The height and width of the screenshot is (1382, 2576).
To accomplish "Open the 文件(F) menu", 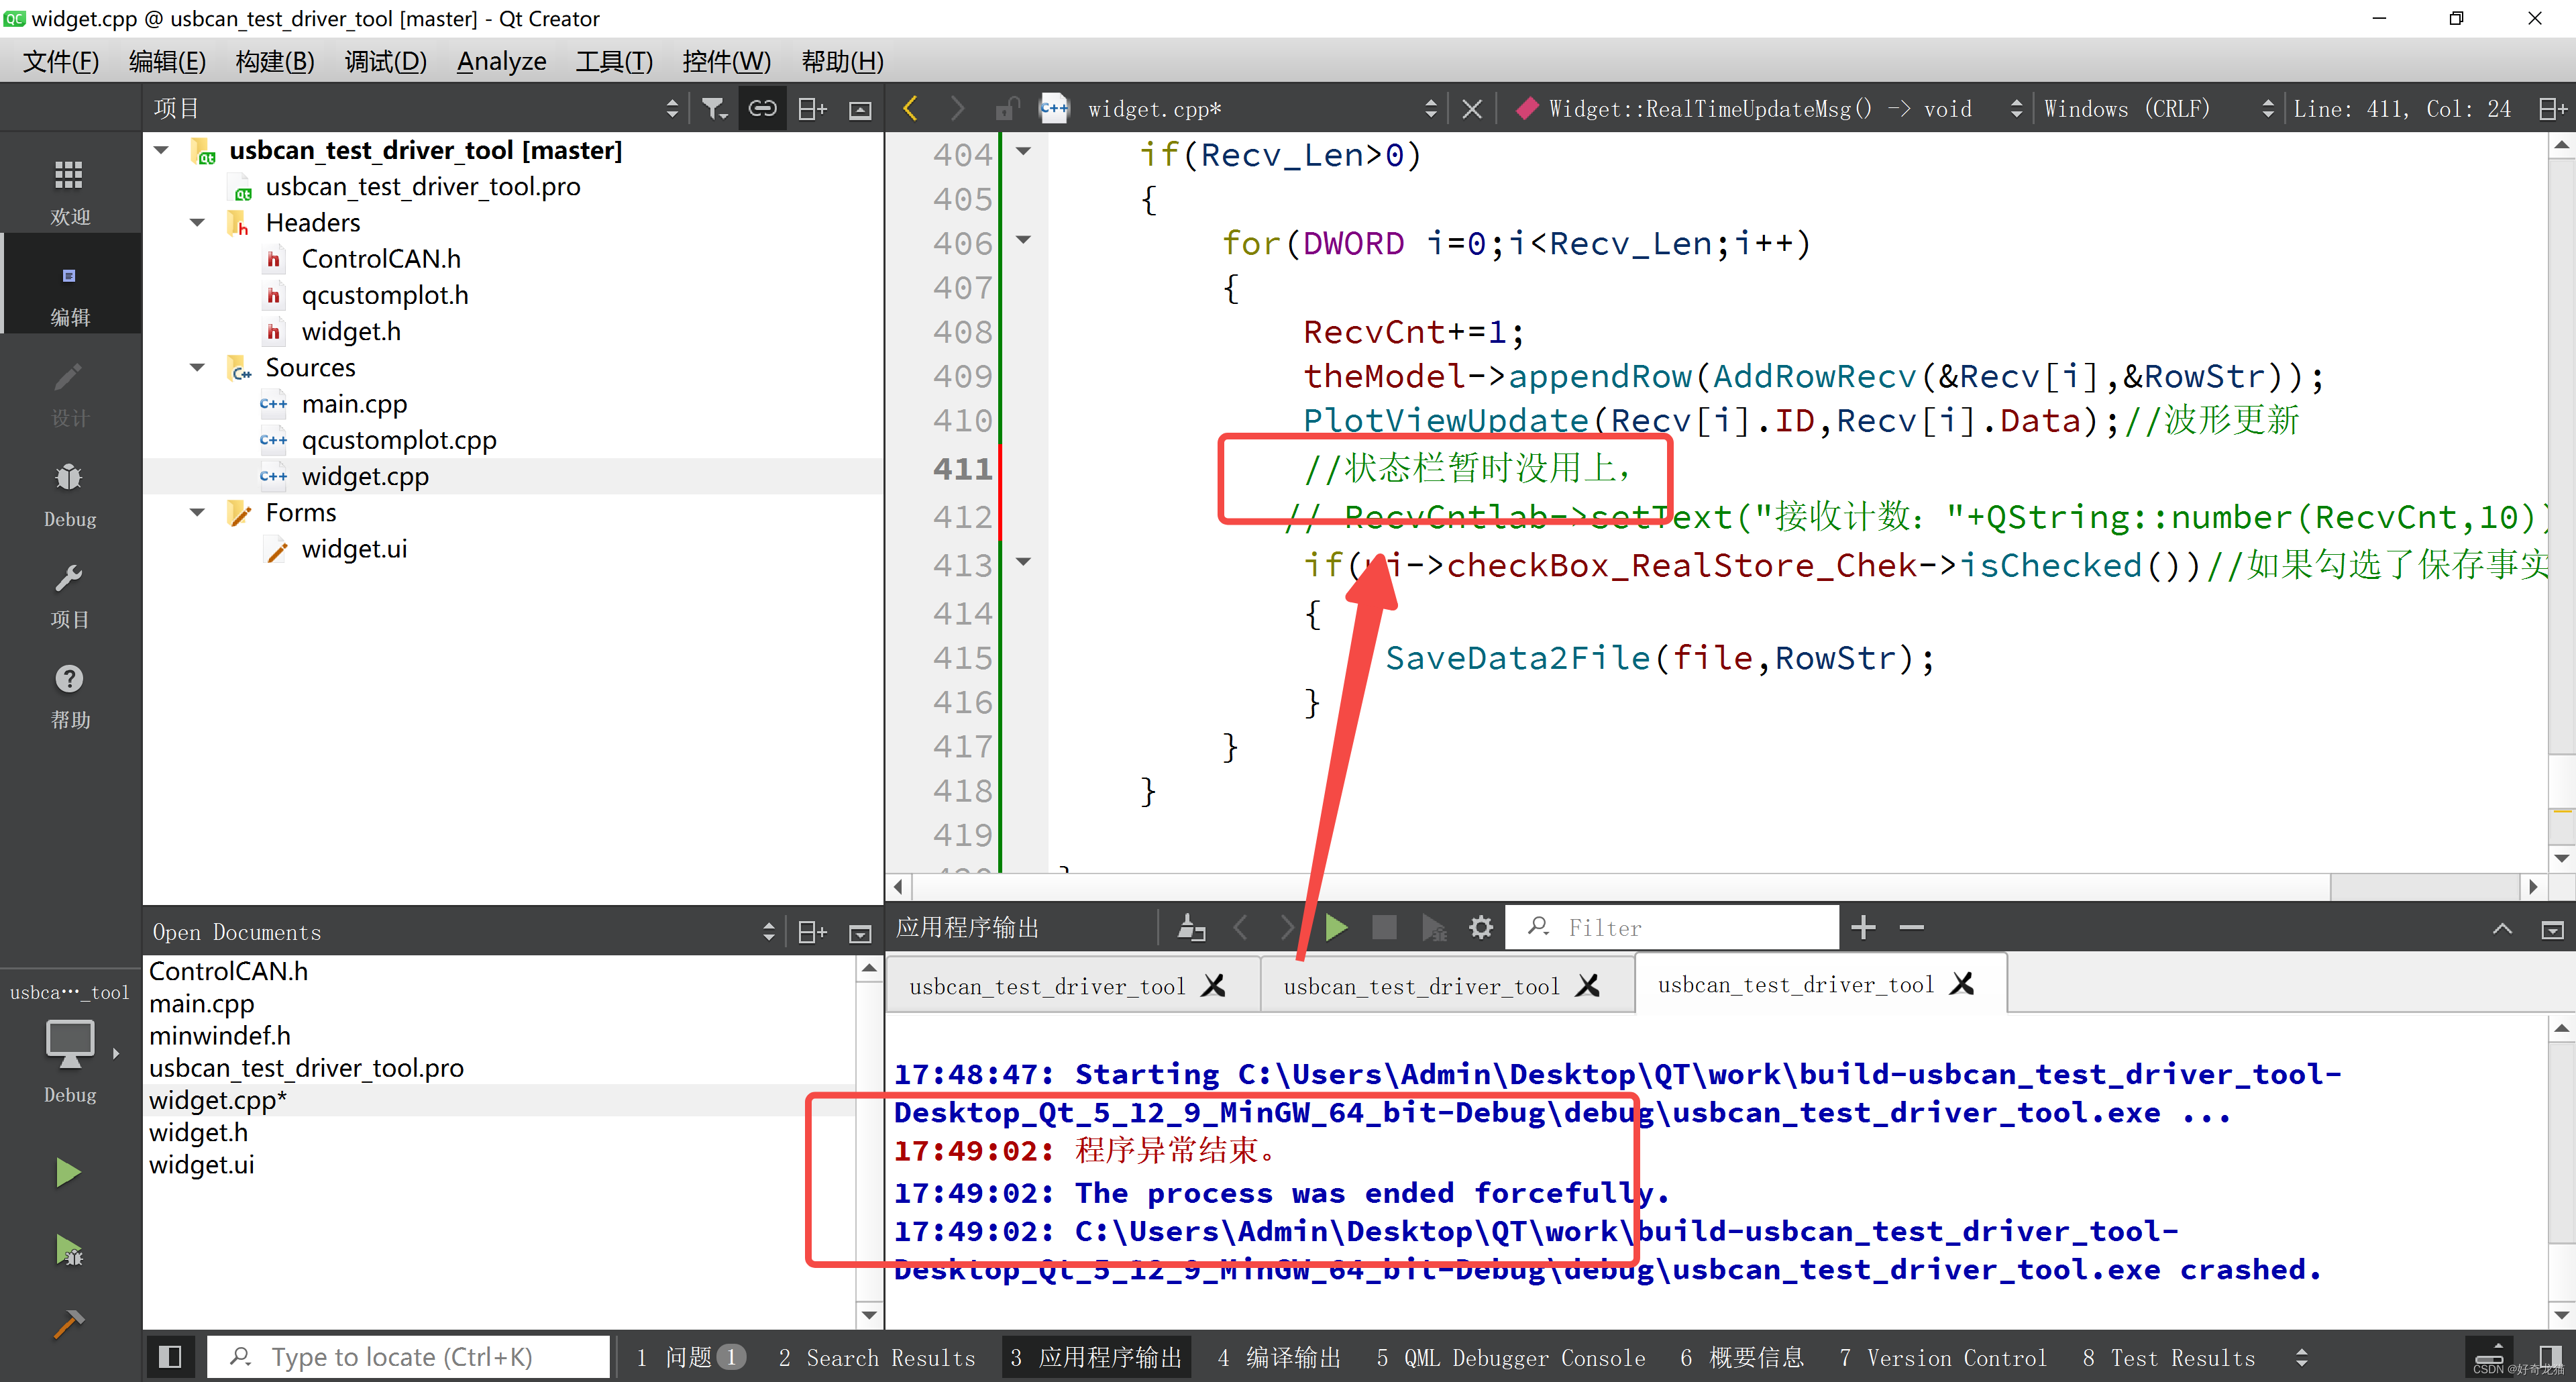I will pos(61,61).
